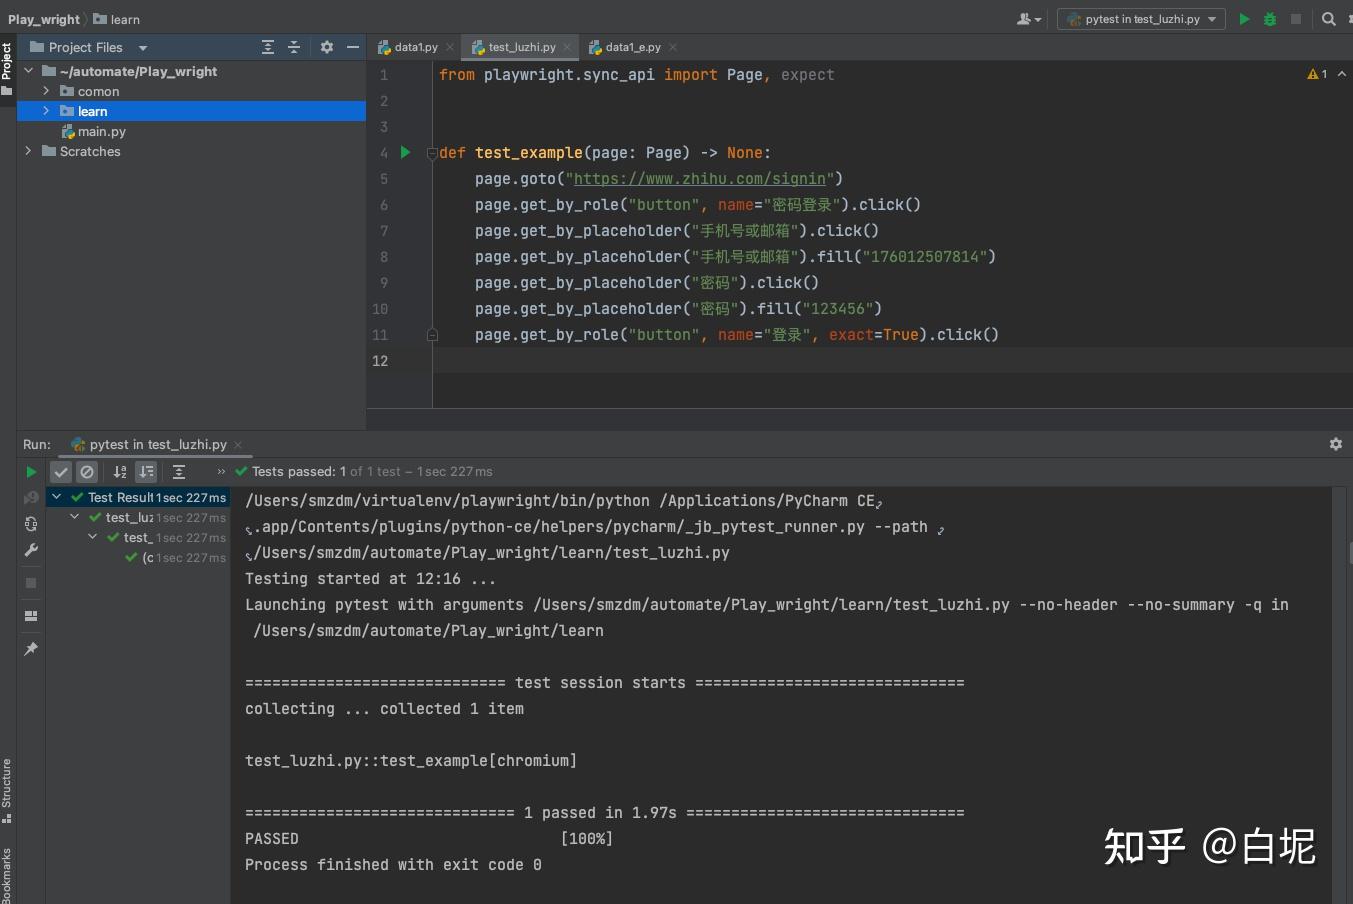Close the test_luzhi.py editor tab
This screenshot has height=904, width=1353.
tap(567, 47)
